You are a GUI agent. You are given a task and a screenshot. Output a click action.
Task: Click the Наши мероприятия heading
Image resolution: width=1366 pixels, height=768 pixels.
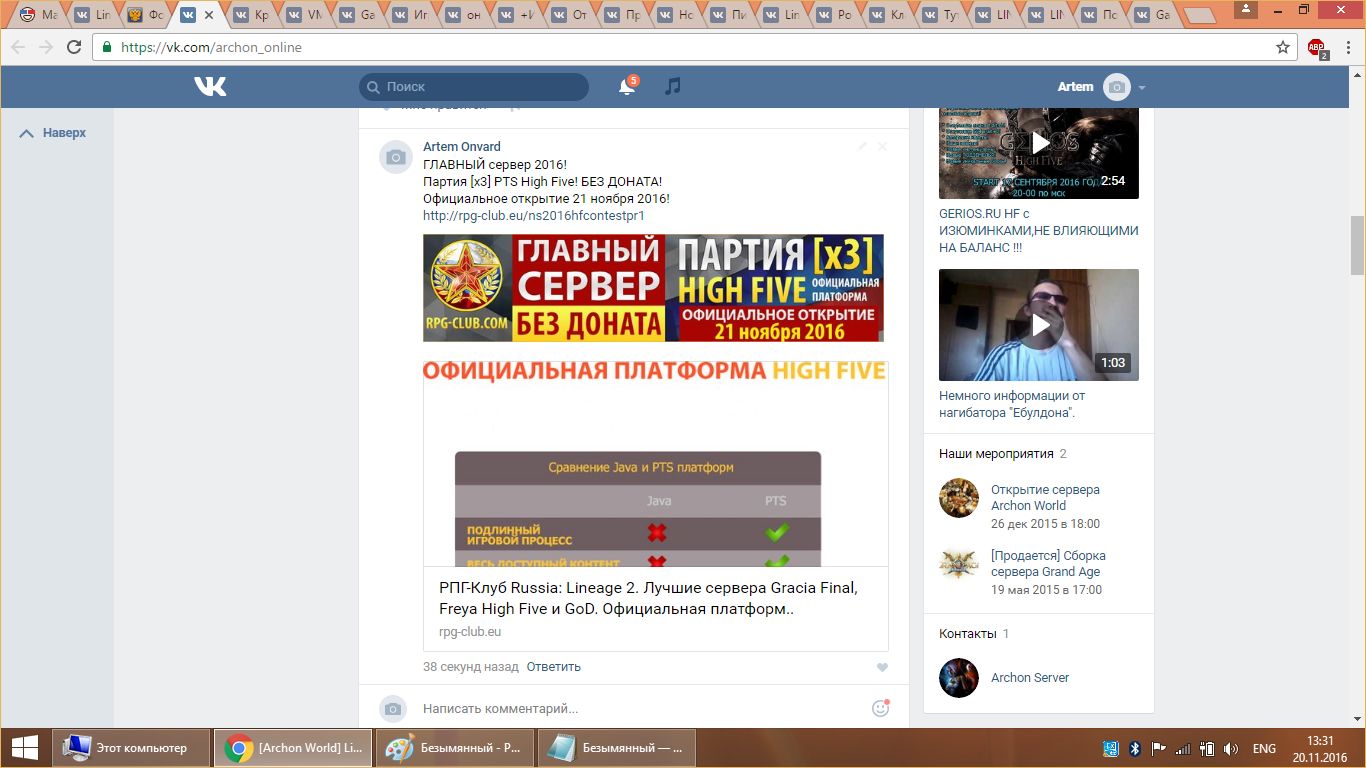pos(996,454)
